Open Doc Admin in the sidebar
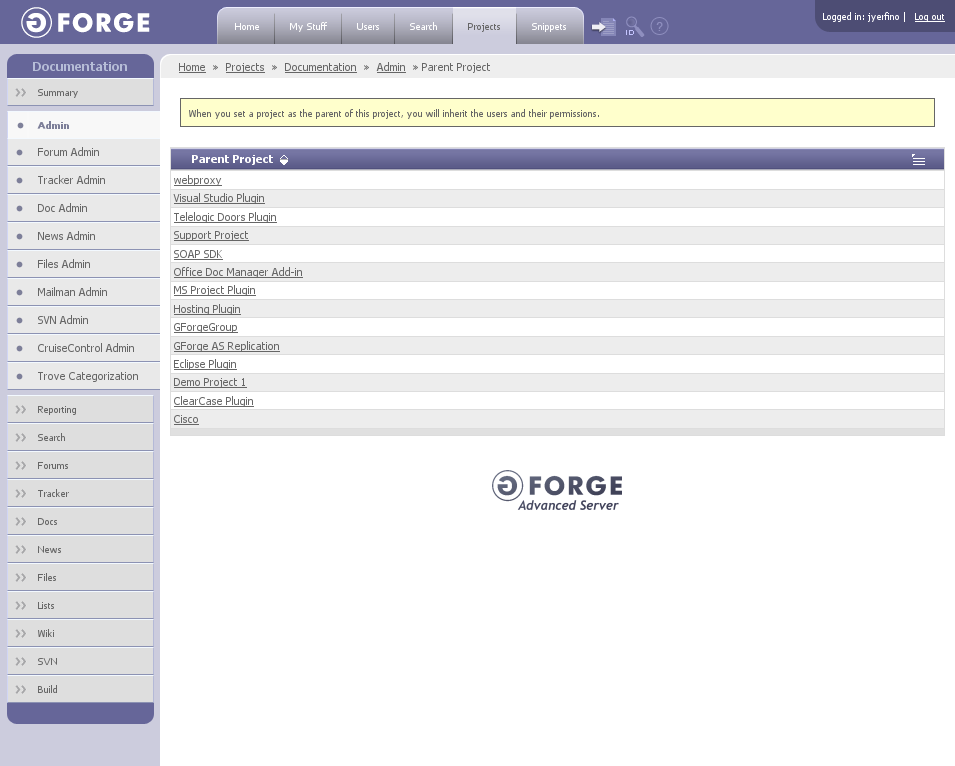 pyautogui.click(x=83, y=208)
